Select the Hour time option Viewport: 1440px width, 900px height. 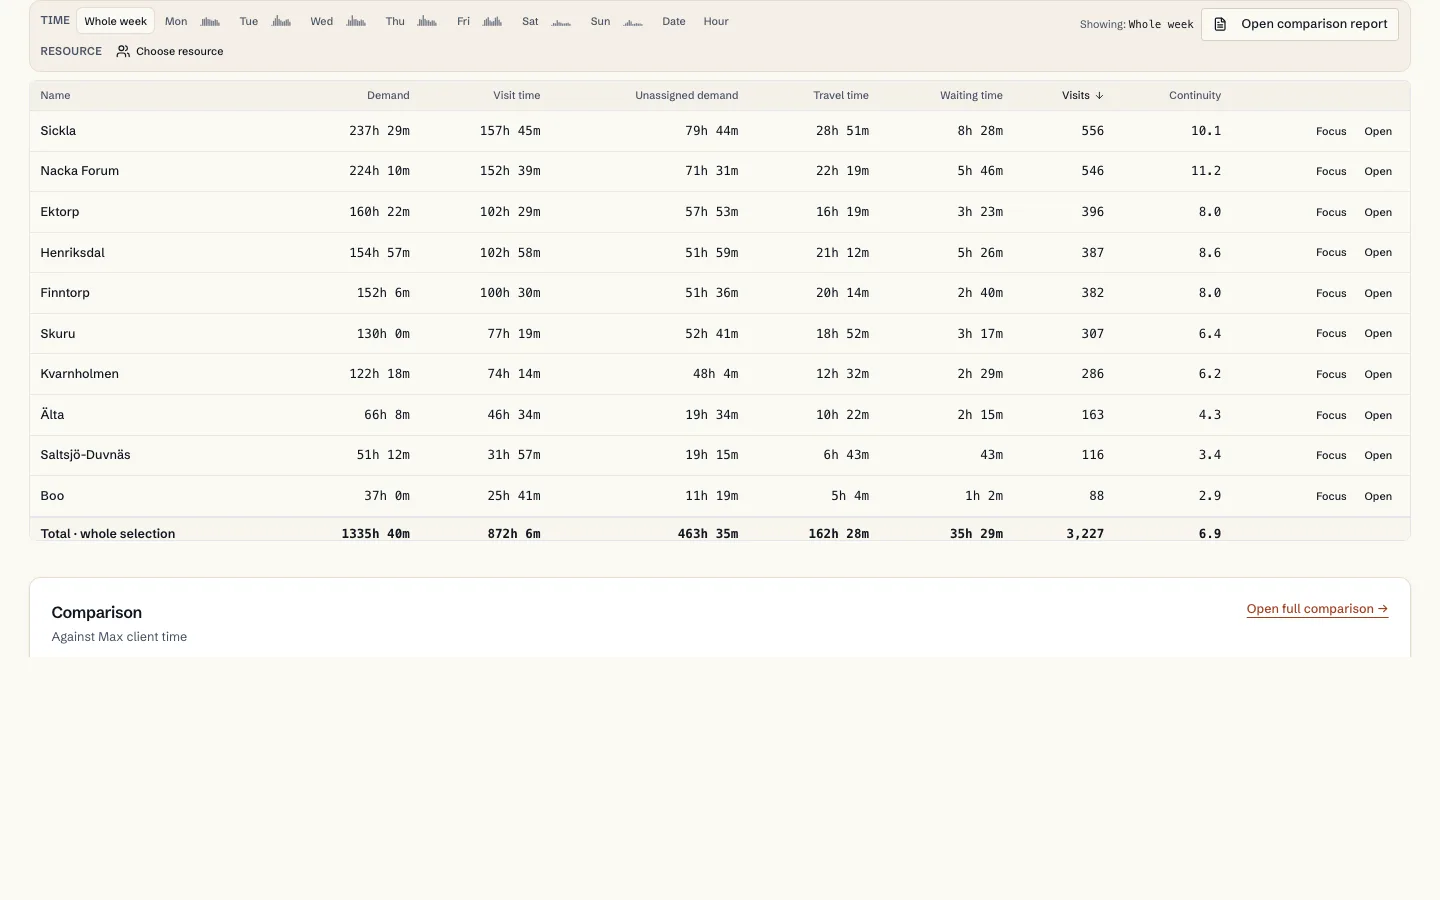pyautogui.click(x=716, y=21)
